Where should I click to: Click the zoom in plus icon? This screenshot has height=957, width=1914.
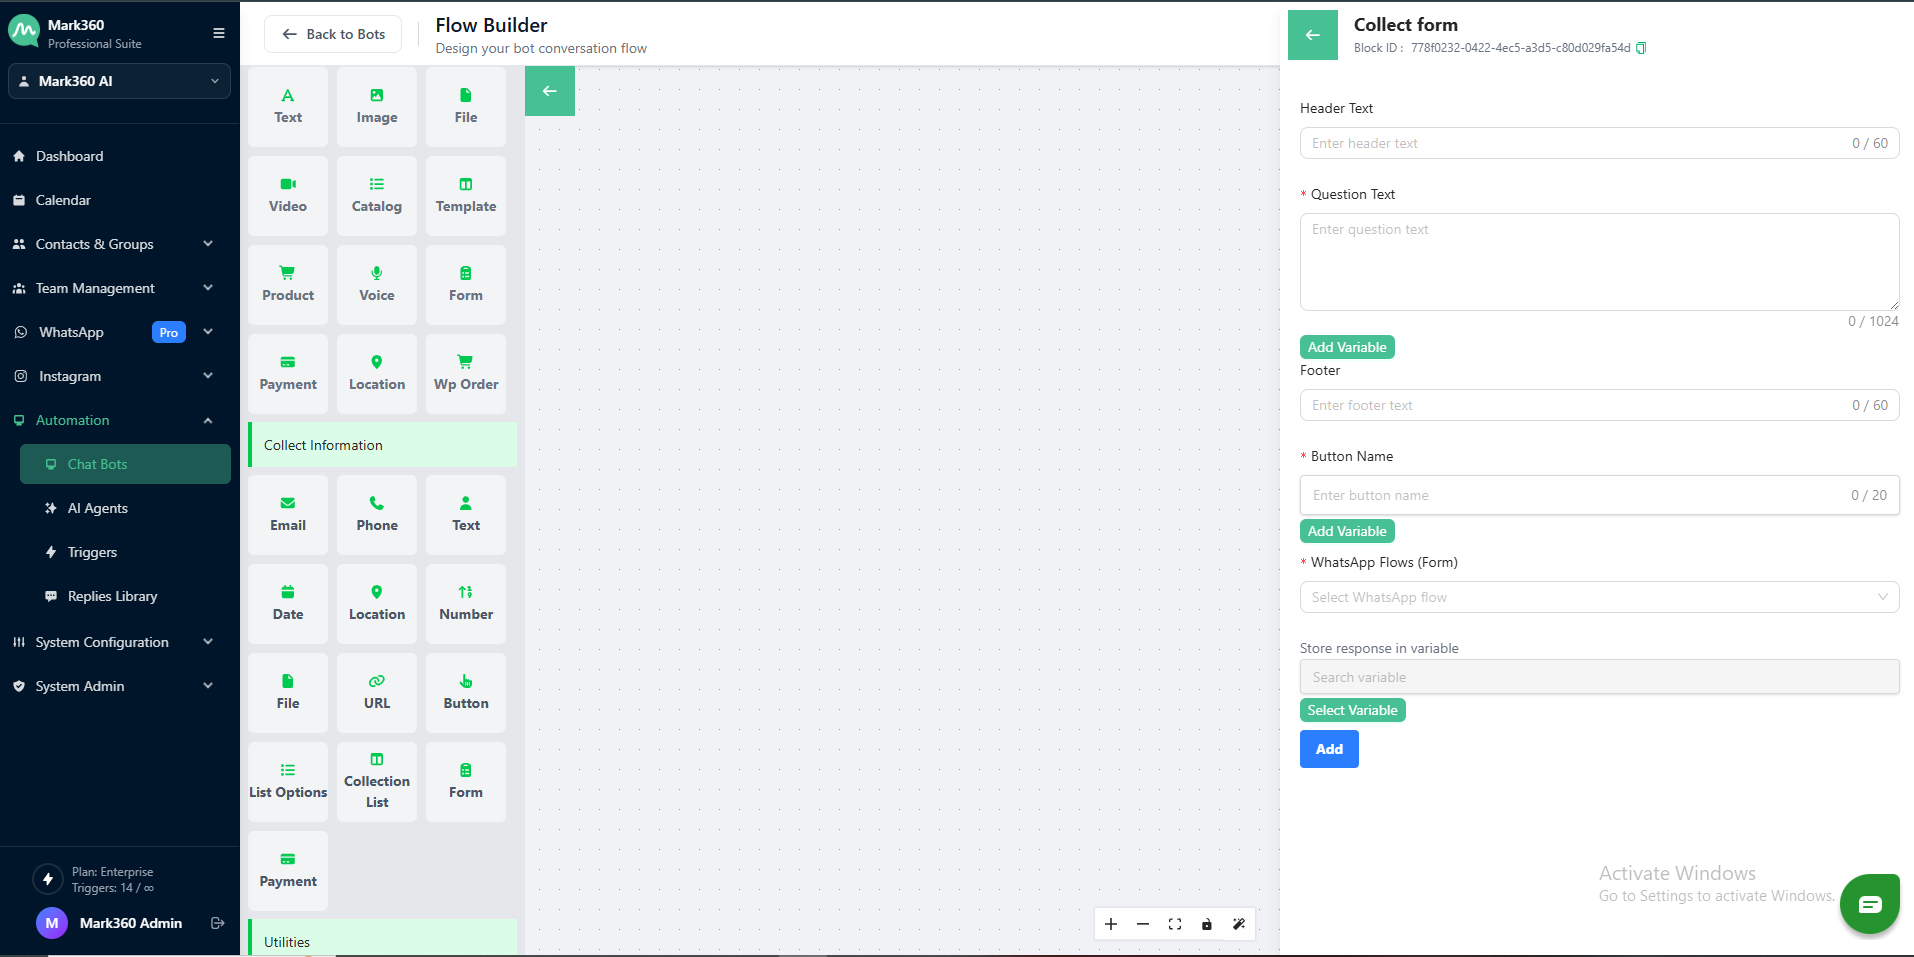1111,924
